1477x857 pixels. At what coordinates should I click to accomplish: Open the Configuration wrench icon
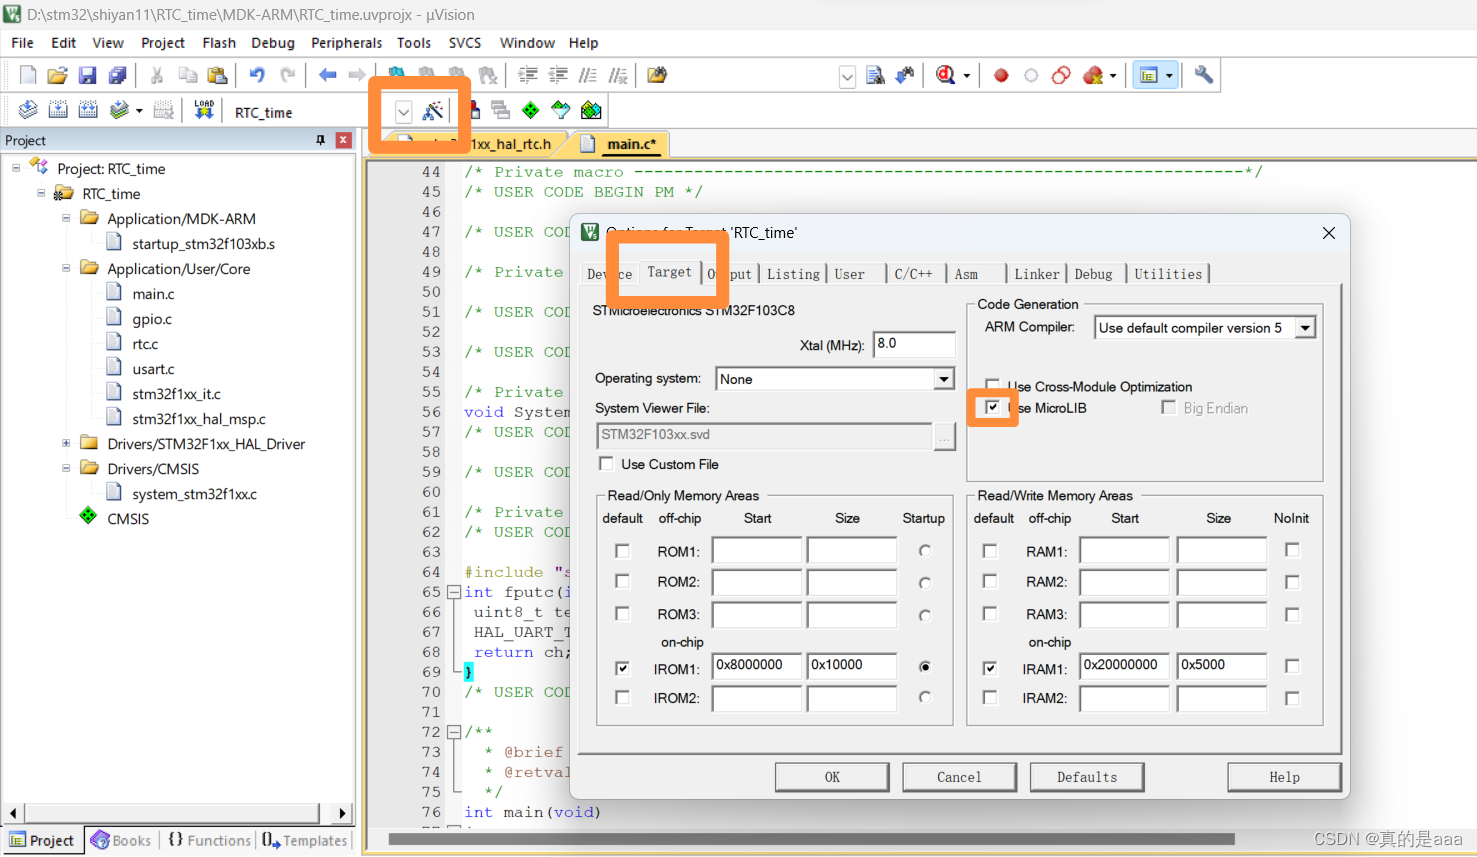point(1204,75)
